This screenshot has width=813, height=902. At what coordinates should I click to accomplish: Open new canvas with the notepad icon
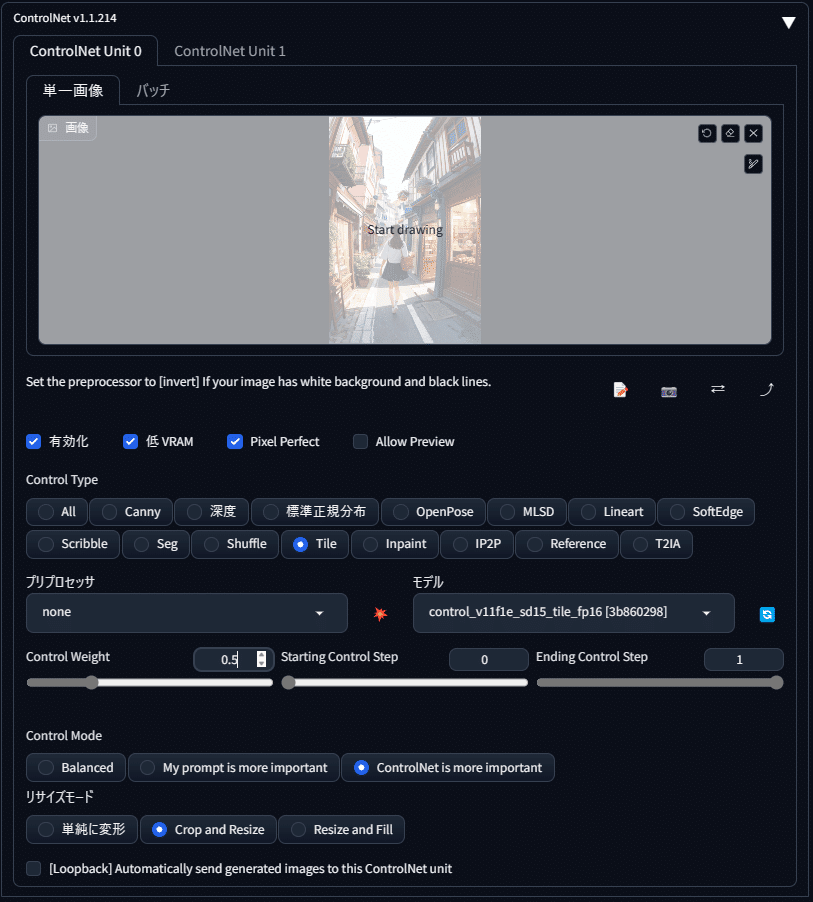point(620,390)
